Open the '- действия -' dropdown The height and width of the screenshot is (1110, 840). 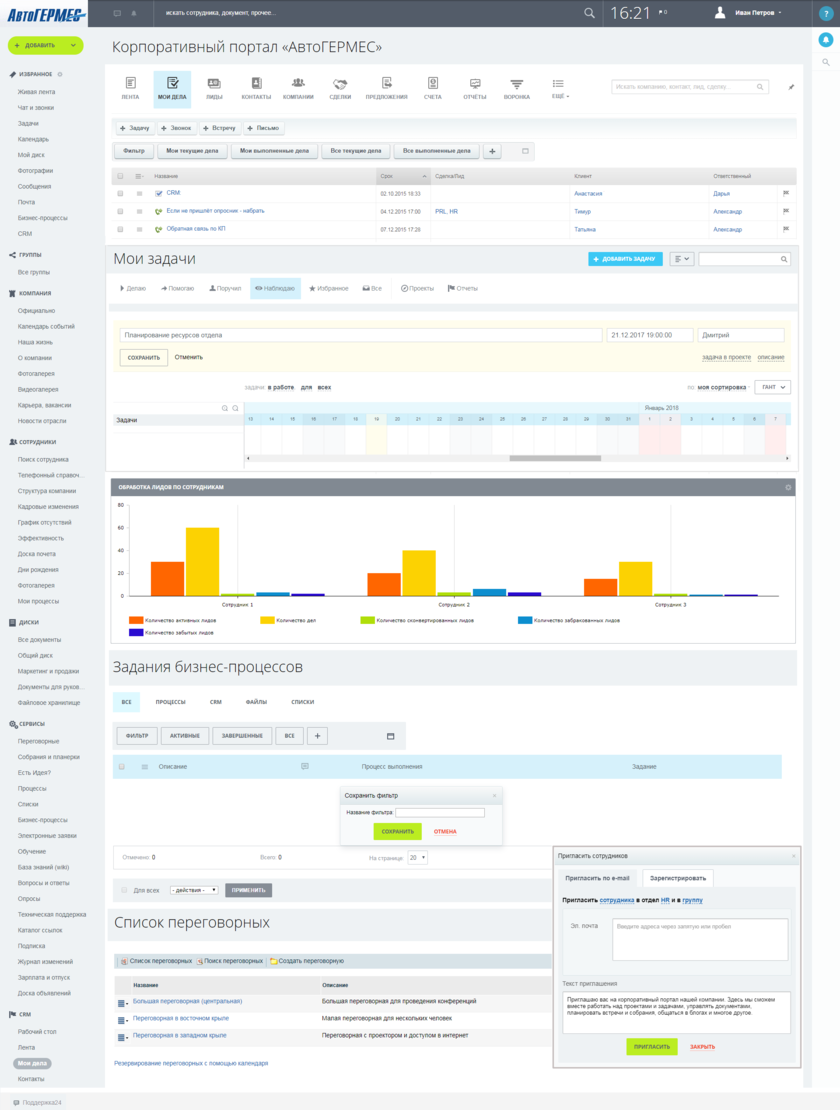pyautogui.click(x=193, y=890)
